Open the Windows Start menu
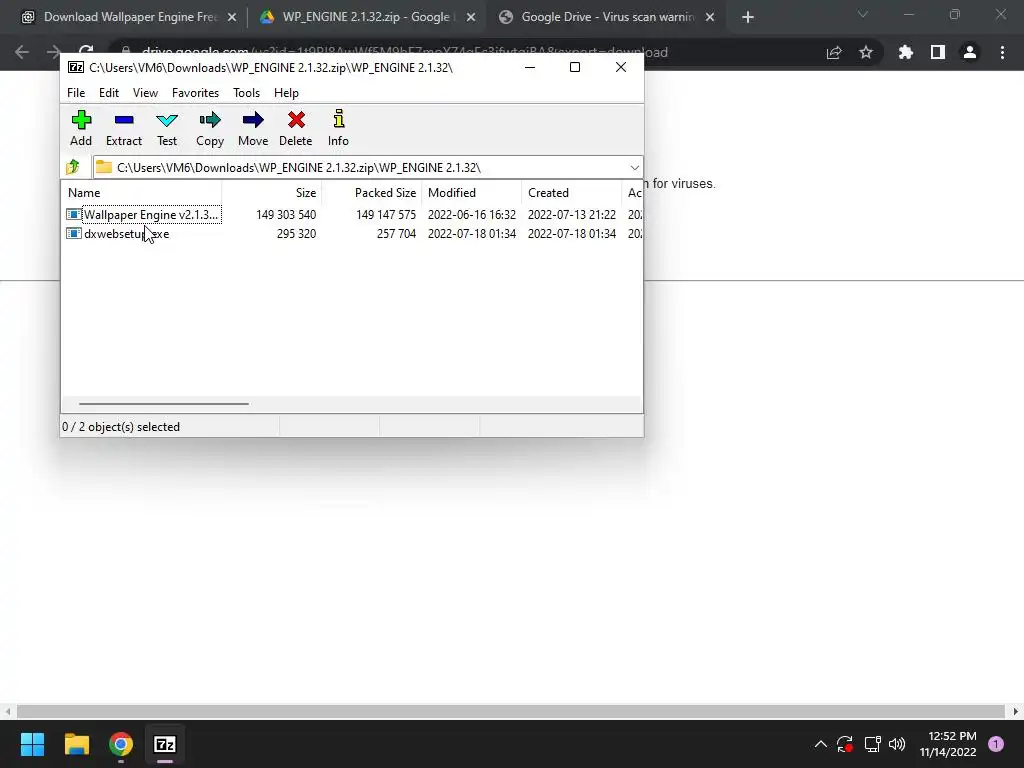The image size is (1024, 768). click(32, 744)
